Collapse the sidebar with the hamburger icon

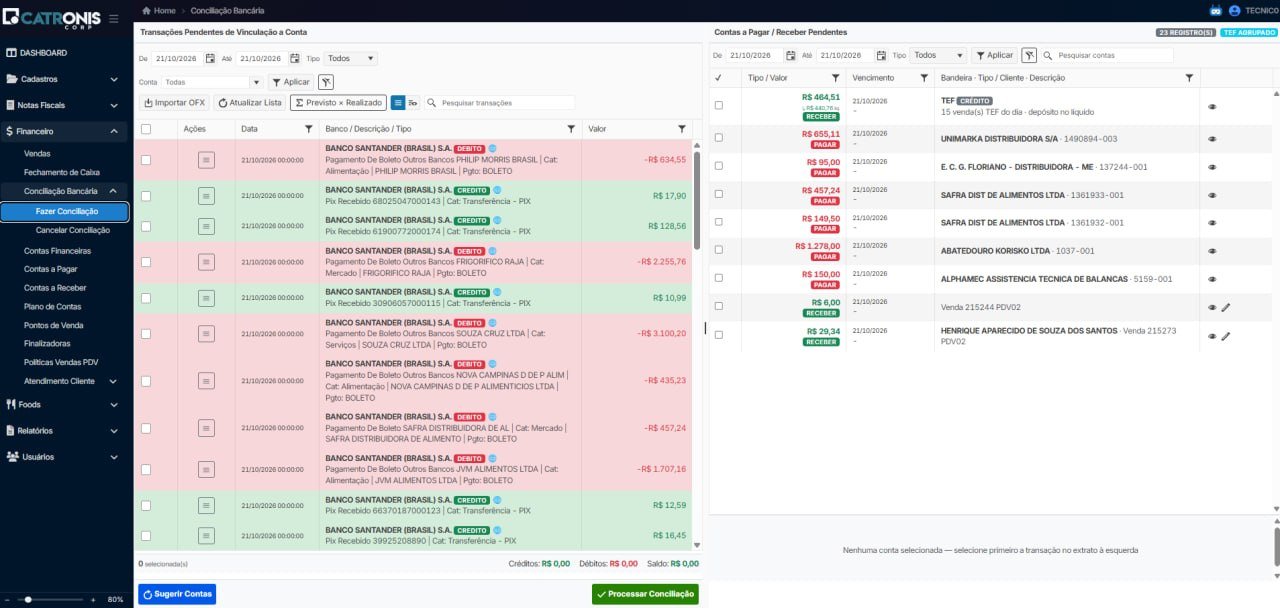[x=113, y=19]
